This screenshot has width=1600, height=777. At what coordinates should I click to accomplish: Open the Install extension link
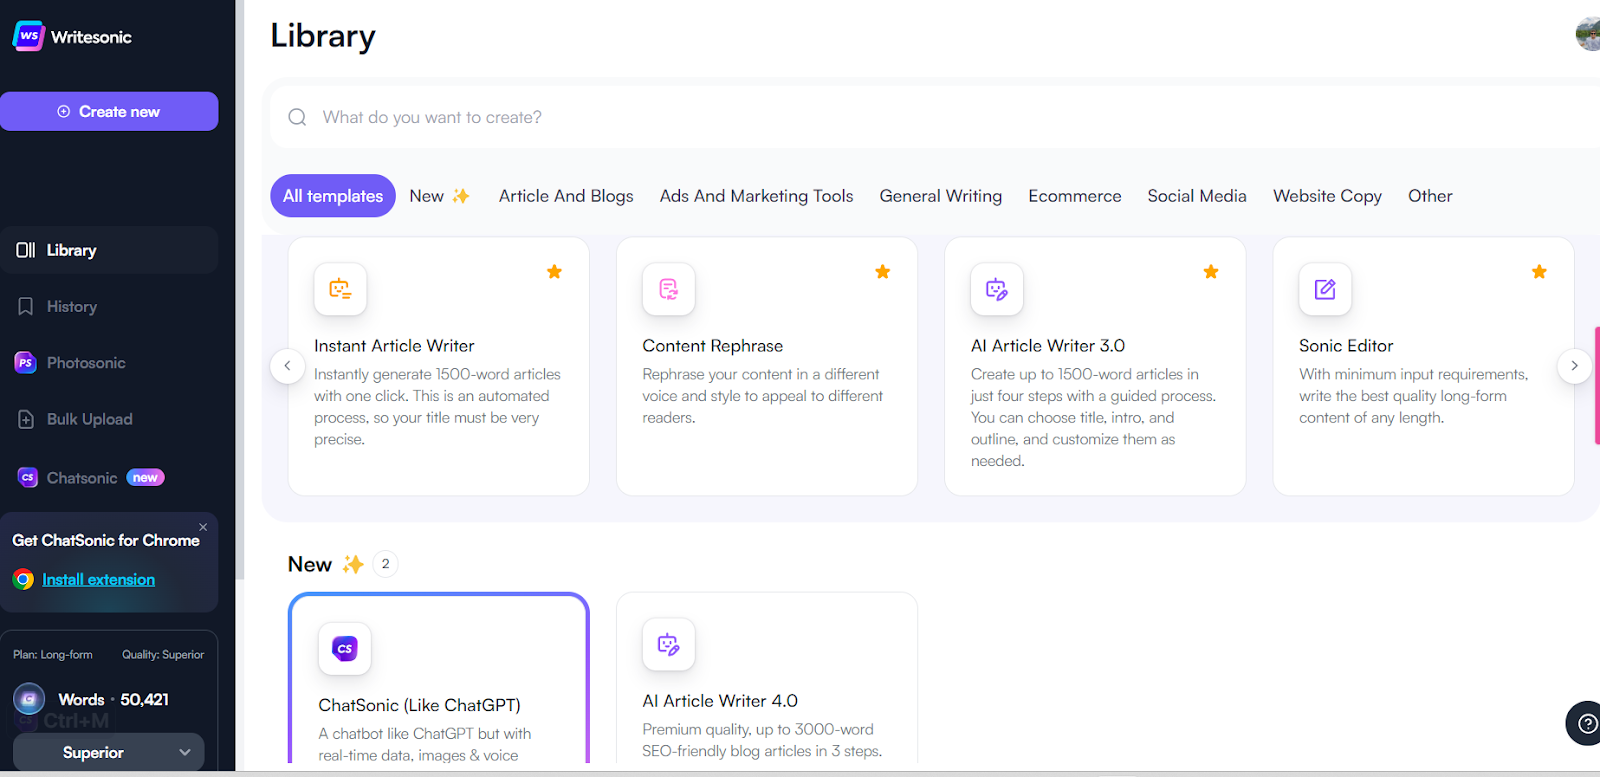(98, 580)
